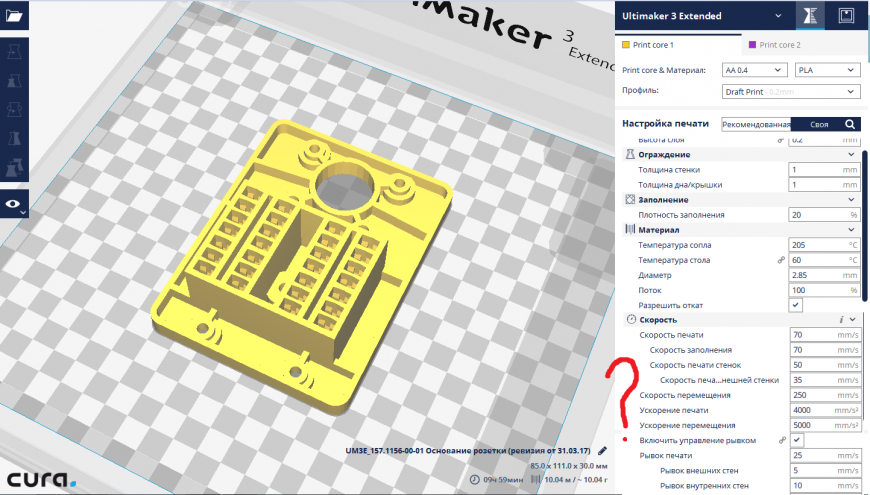Click the Print core 1 yellow color swatch
This screenshot has height=495, width=870.
click(x=625, y=44)
